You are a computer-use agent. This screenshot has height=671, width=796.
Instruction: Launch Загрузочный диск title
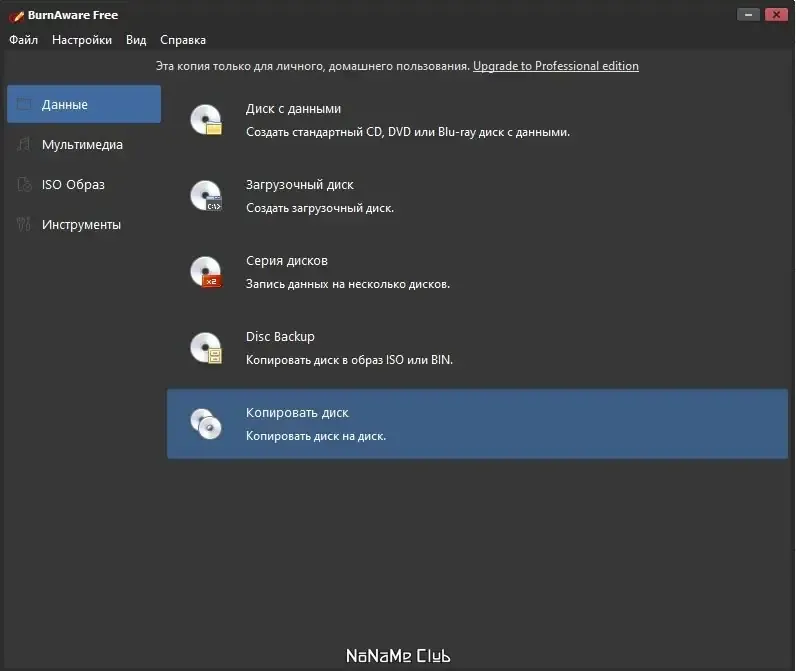coord(300,185)
